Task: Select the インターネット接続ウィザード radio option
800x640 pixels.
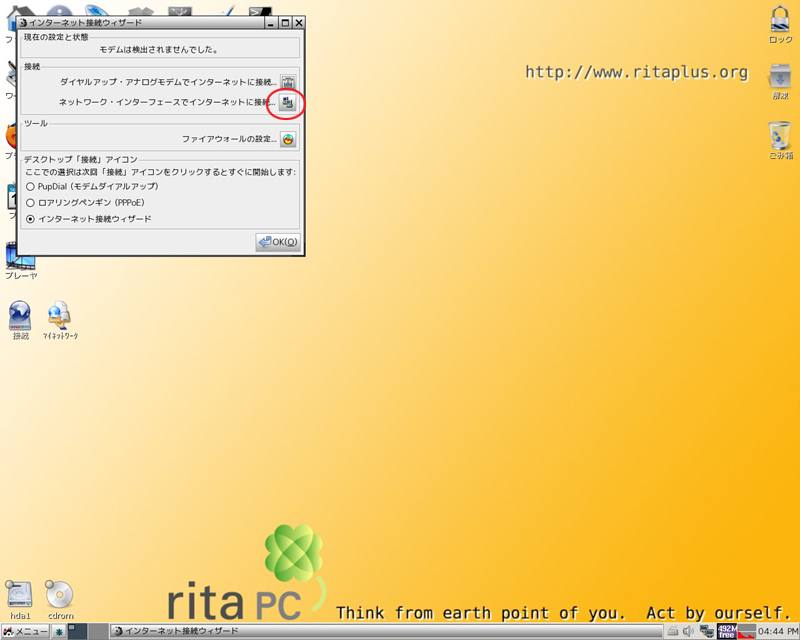Action: click(30, 219)
